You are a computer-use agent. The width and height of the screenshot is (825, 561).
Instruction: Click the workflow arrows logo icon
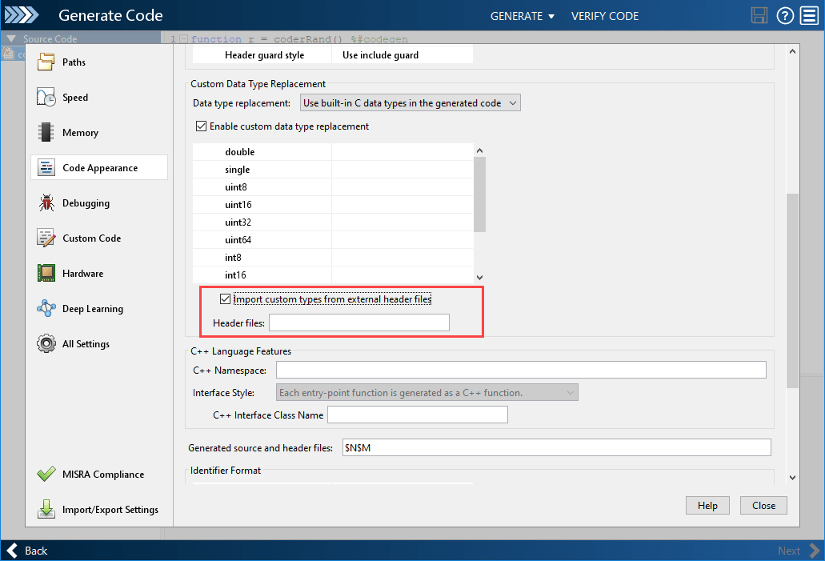point(21,15)
